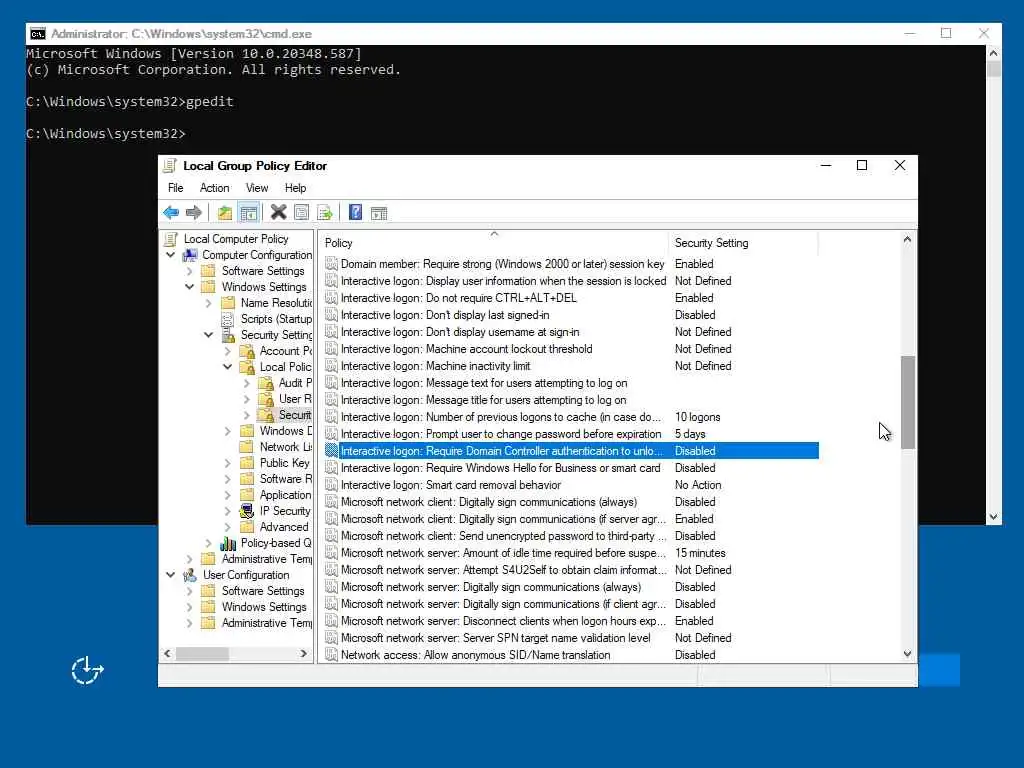Open the File menu
Image resolution: width=1024 pixels, height=768 pixels.
176,188
